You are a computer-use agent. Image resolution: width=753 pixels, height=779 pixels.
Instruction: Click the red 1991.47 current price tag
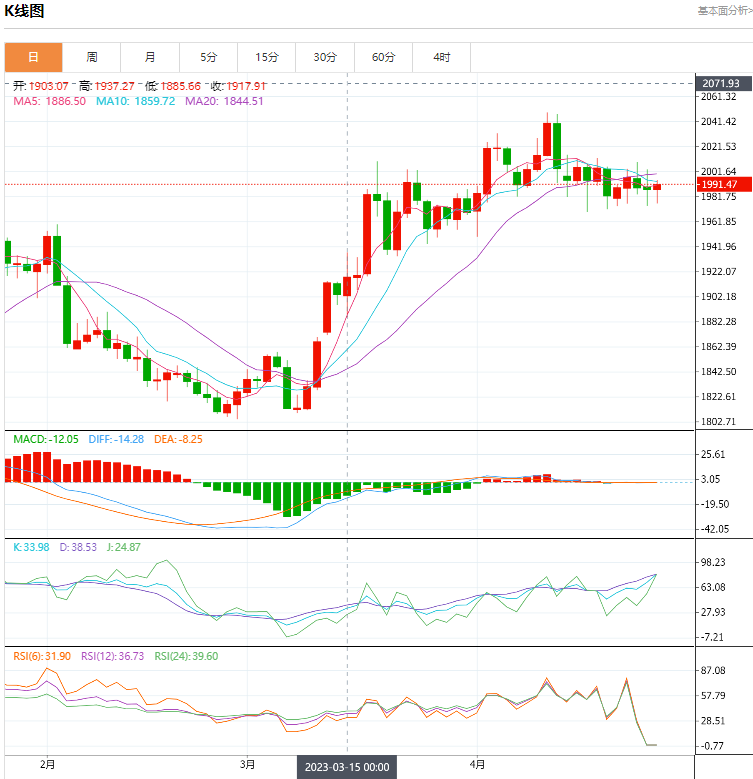coord(724,184)
